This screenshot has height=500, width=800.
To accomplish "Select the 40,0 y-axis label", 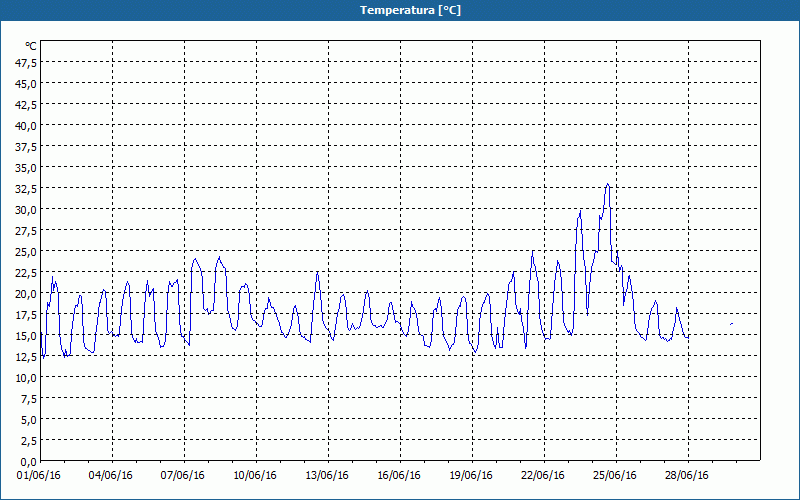I will click(x=26, y=126).
